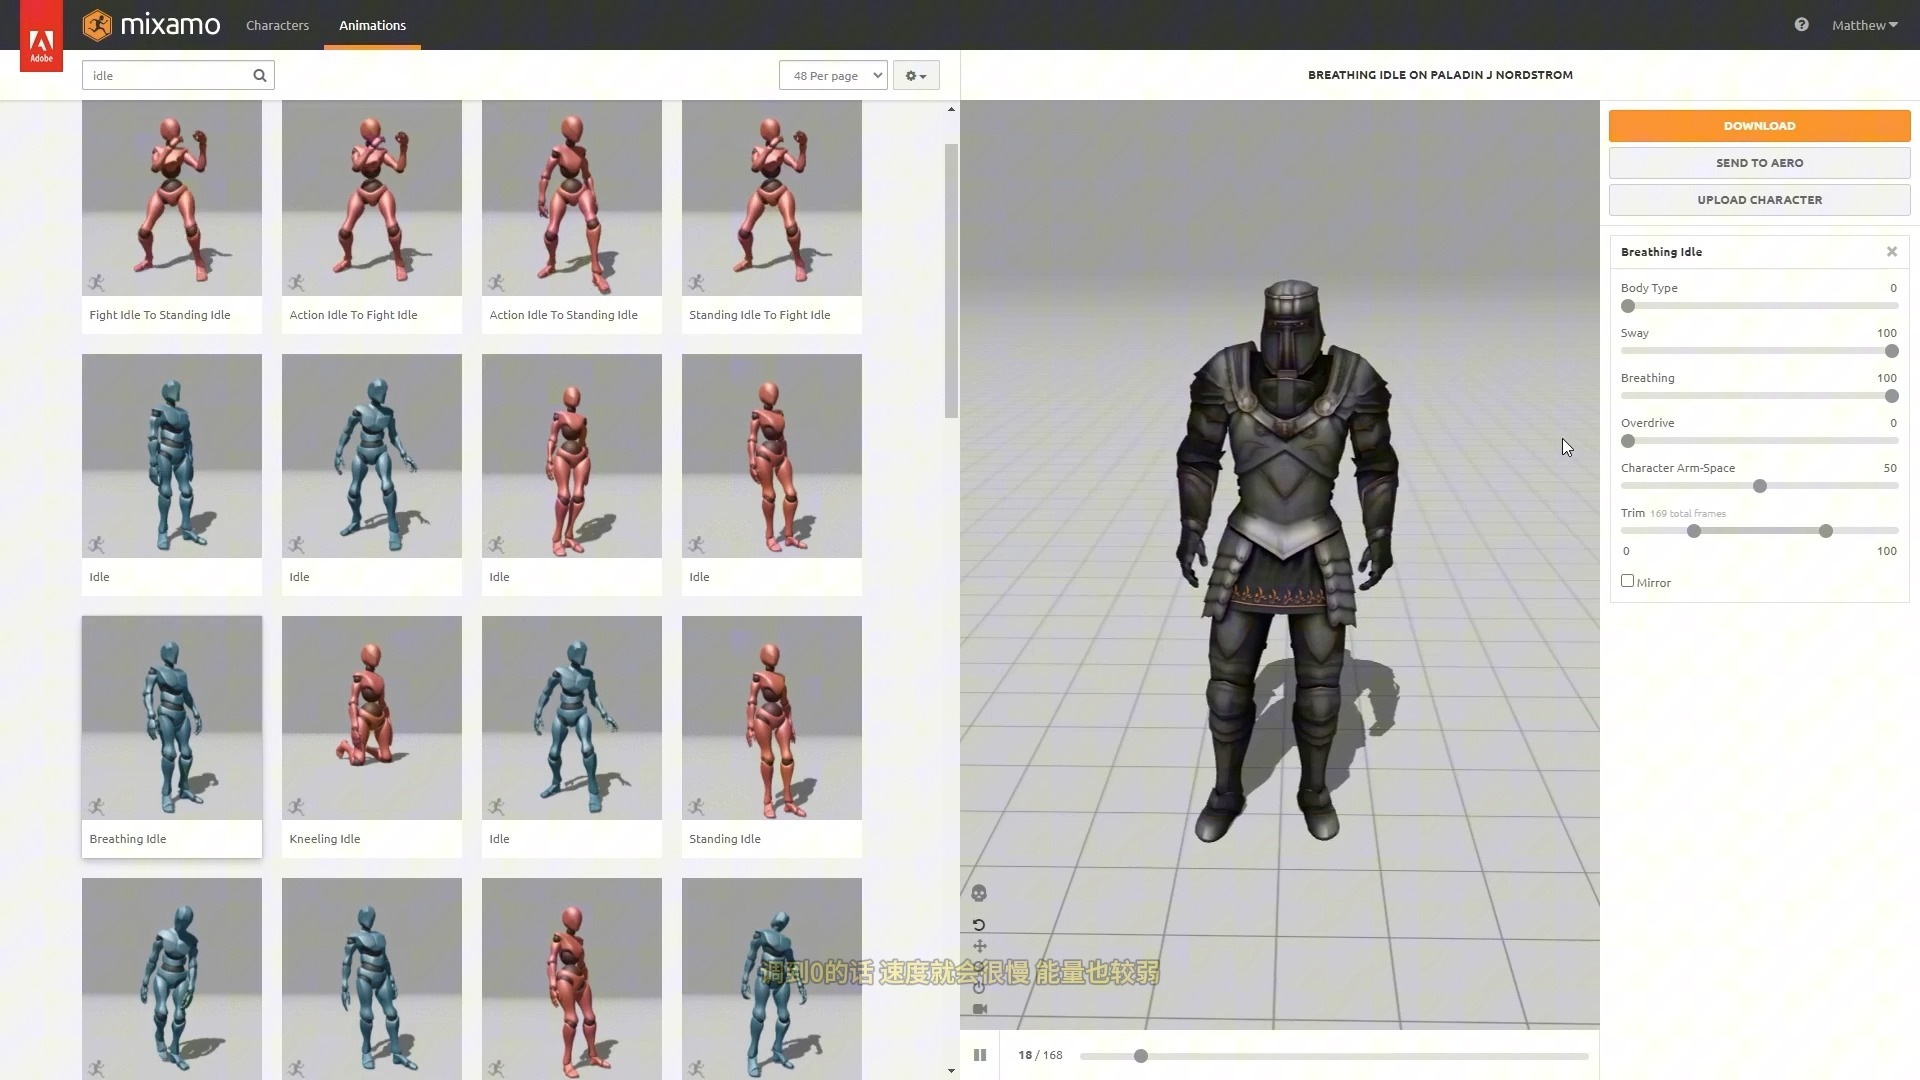The width and height of the screenshot is (1920, 1080).
Task: Close the Breathing Idle settings panel
Action: [x=1892, y=252]
